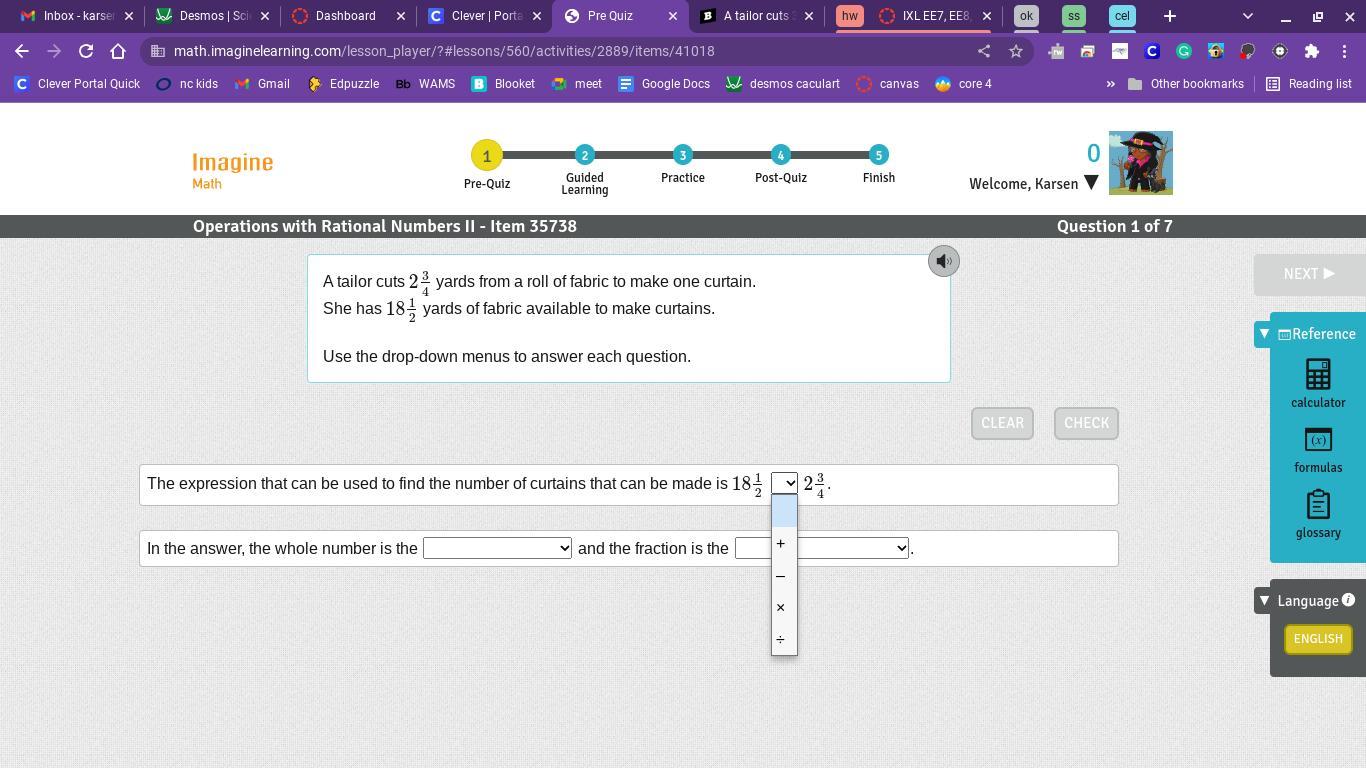This screenshot has height=768, width=1366.
Task: Choose the division sign option
Action: [784, 639]
